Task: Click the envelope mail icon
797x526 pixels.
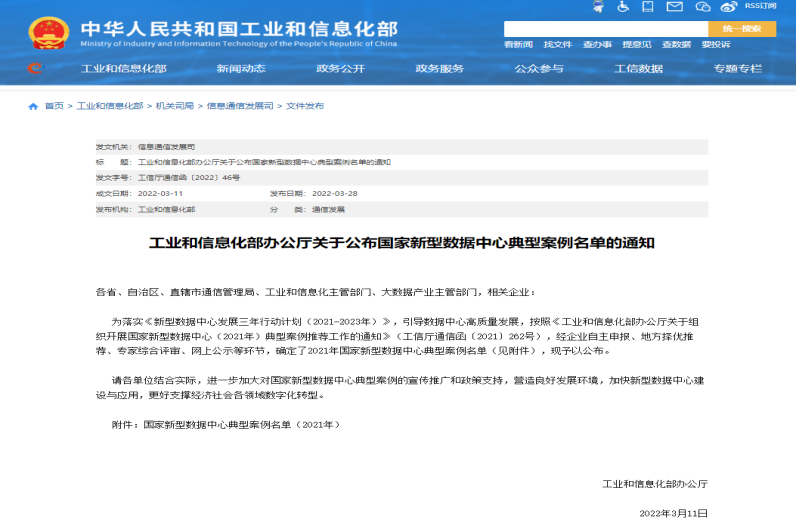Action: click(x=675, y=7)
